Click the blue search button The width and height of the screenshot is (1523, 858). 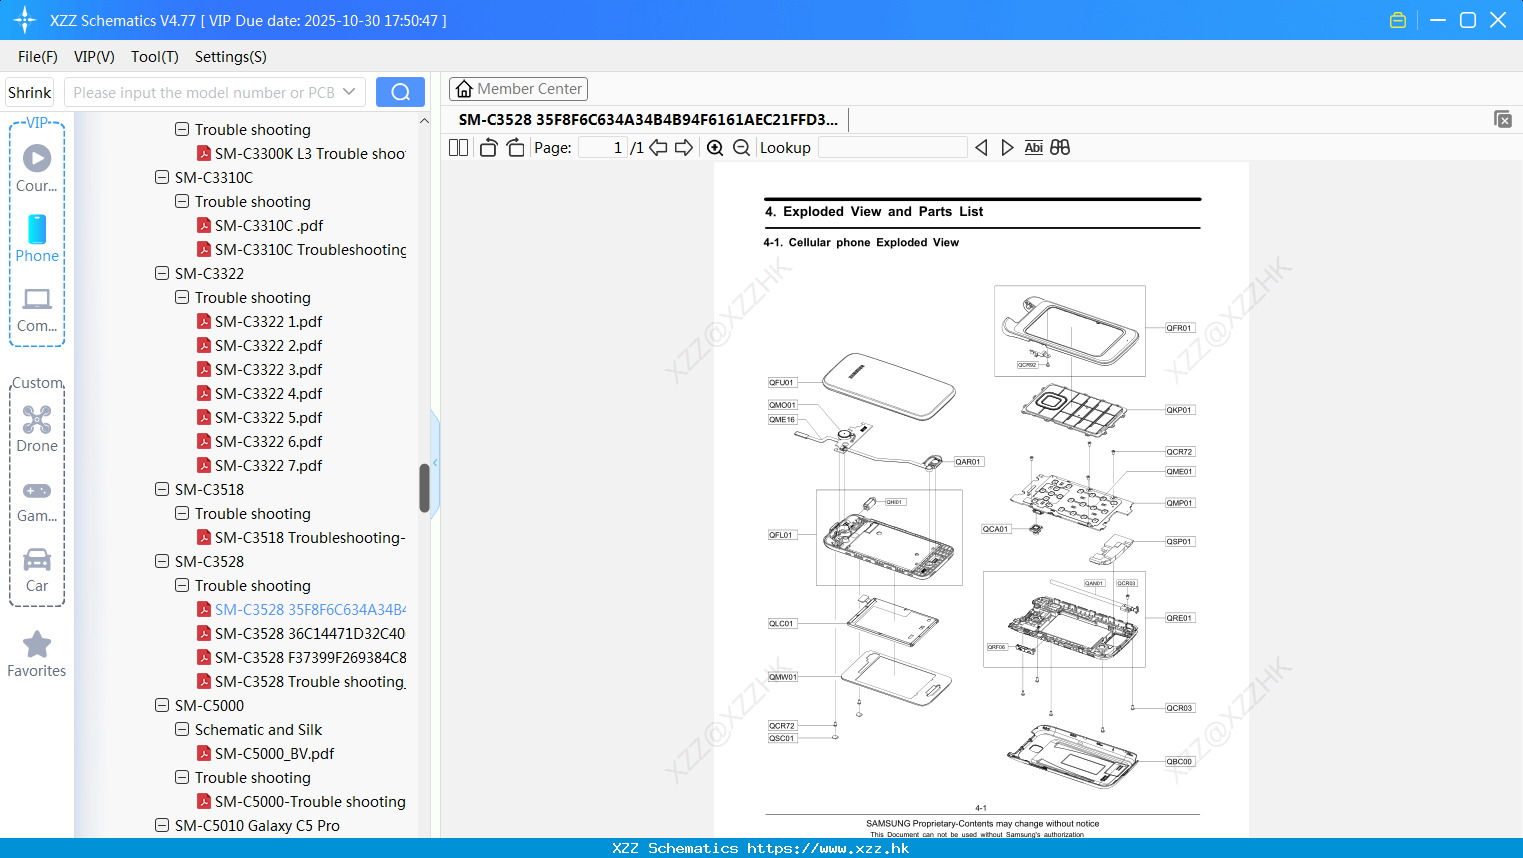coord(400,92)
